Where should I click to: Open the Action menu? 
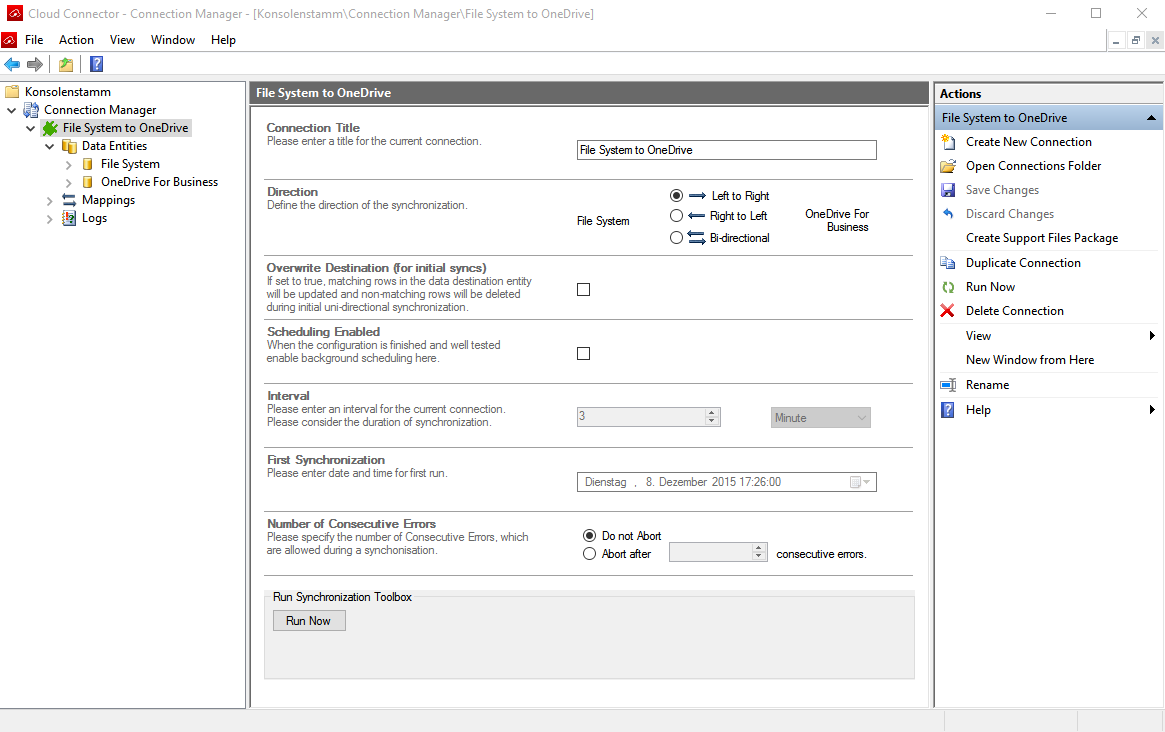pyautogui.click(x=76, y=40)
